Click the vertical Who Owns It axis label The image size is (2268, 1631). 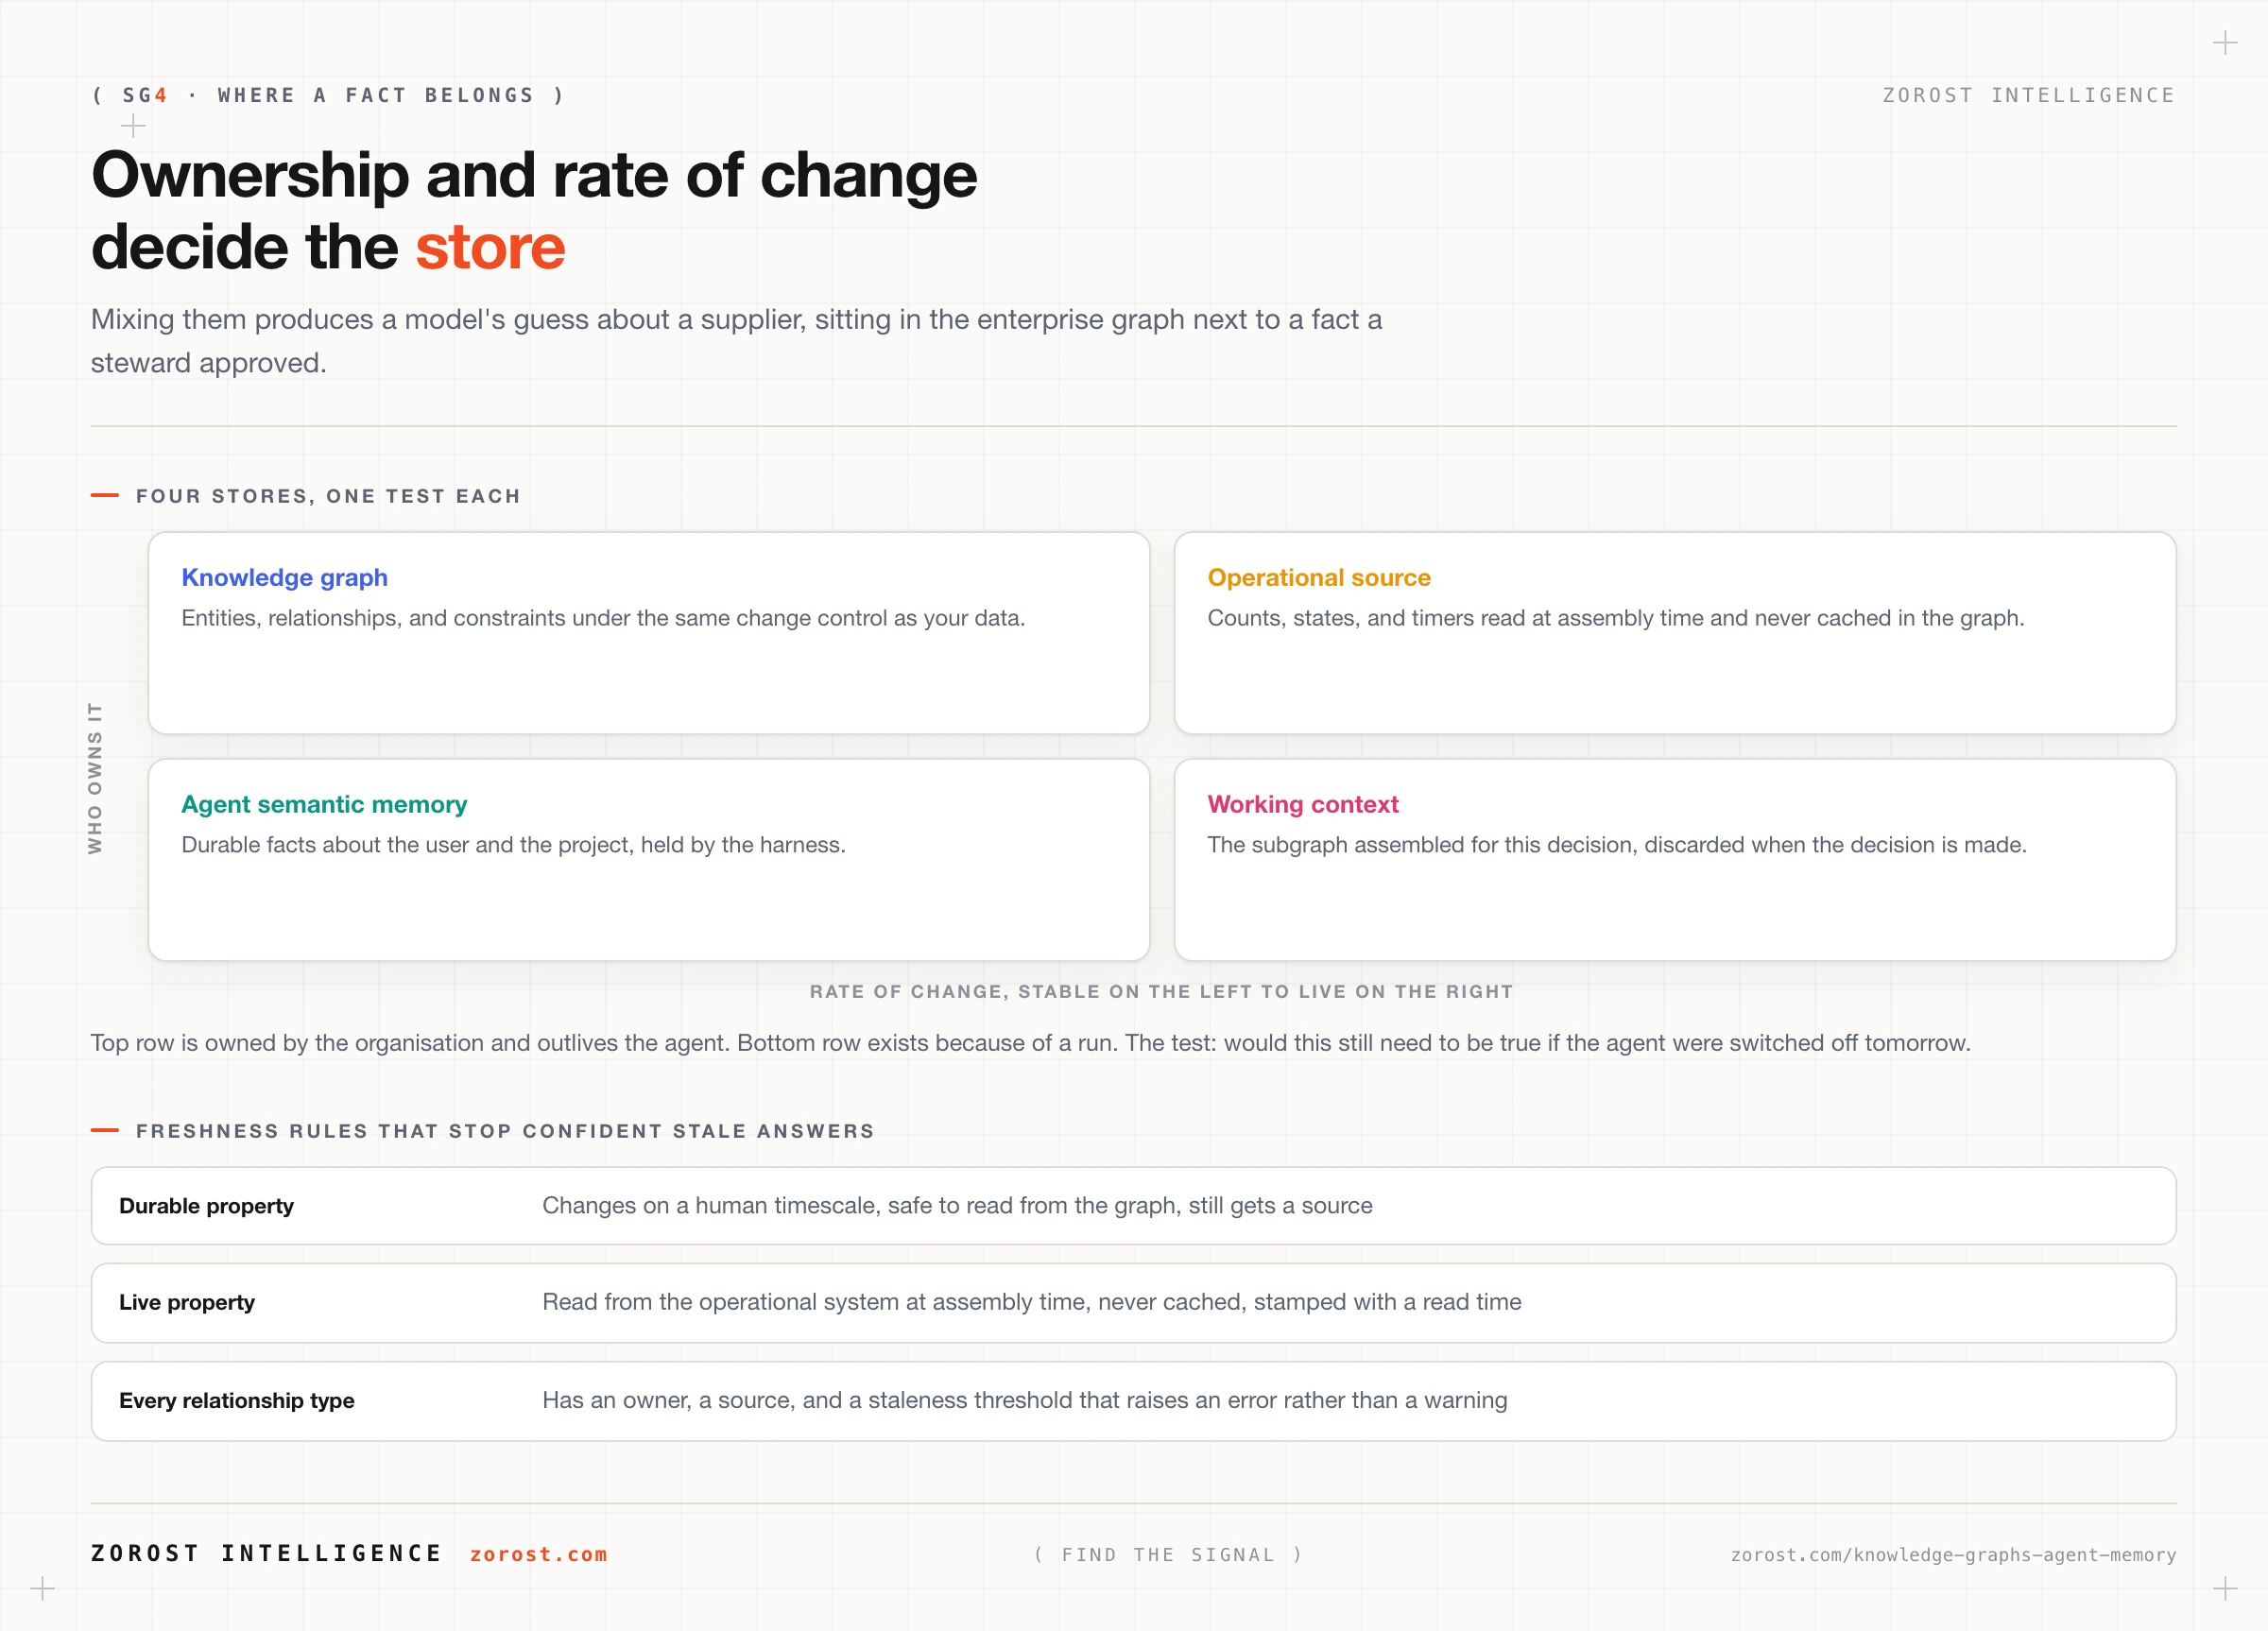95,778
